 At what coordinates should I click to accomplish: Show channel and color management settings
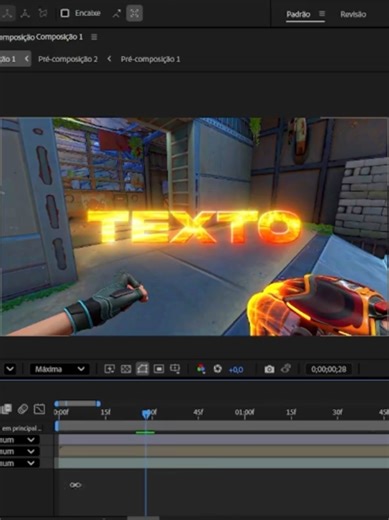(201, 369)
